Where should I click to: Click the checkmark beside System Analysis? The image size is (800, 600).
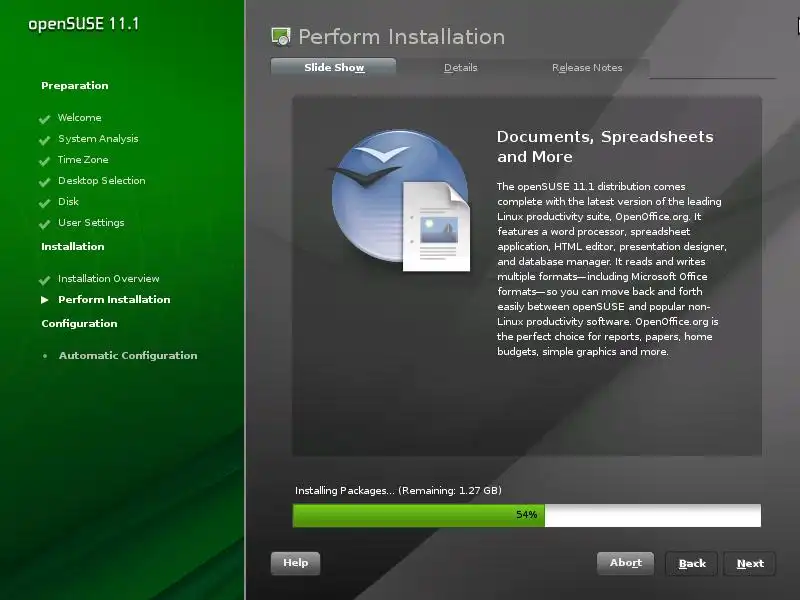(x=44, y=140)
